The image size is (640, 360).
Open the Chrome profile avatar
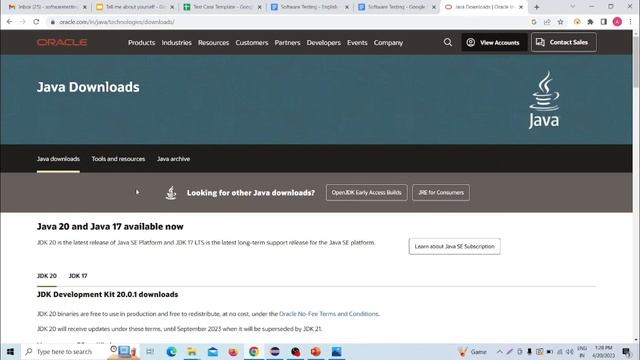pyautogui.click(x=617, y=22)
